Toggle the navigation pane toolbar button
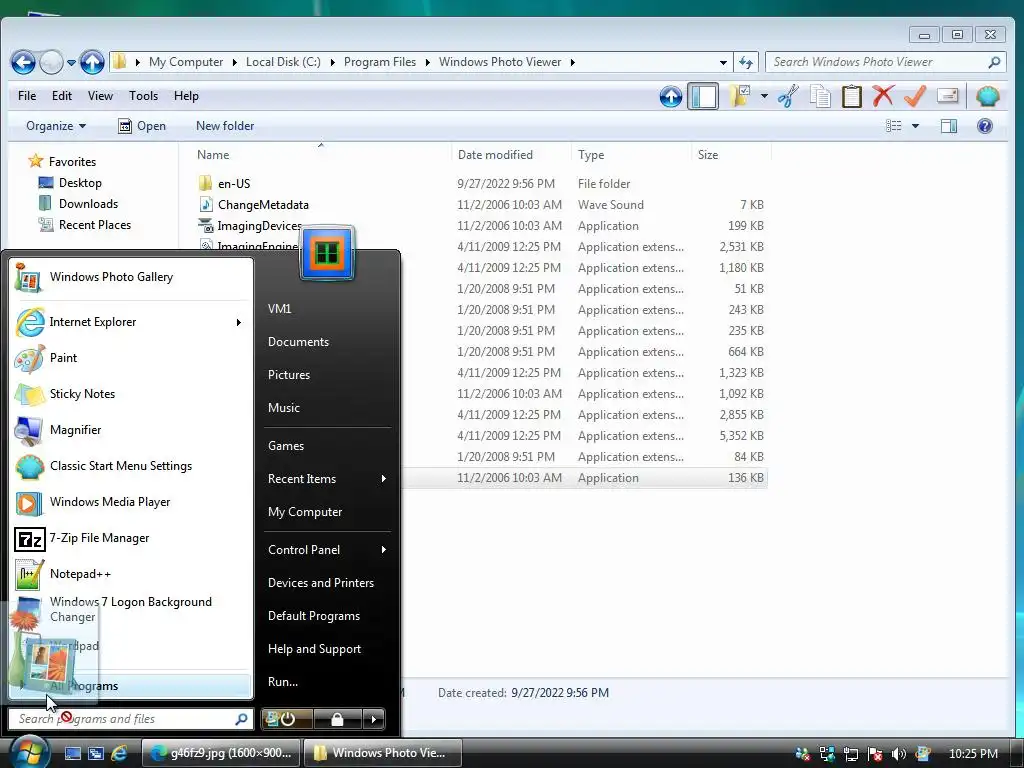This screenshot has width=1024, height=768. 703,96
